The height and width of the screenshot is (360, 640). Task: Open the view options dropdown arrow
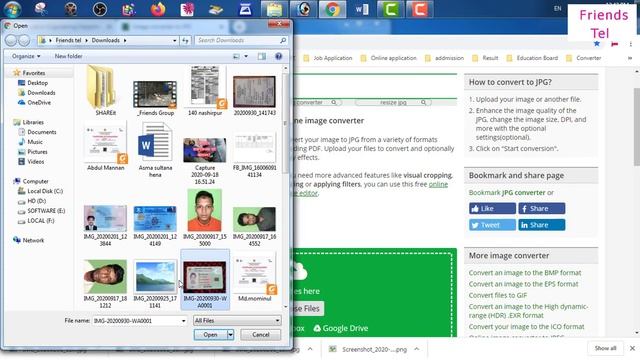coord(246,56)
